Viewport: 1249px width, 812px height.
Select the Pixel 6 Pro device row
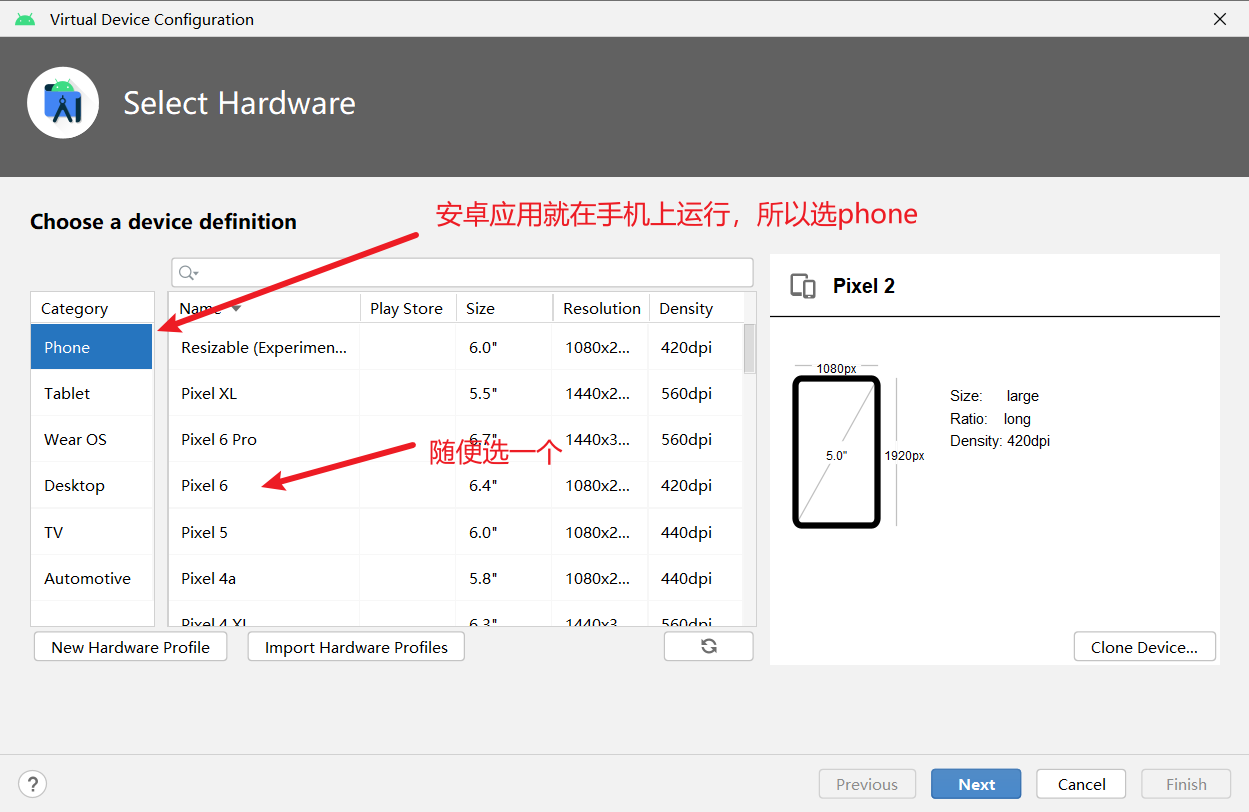456,439
